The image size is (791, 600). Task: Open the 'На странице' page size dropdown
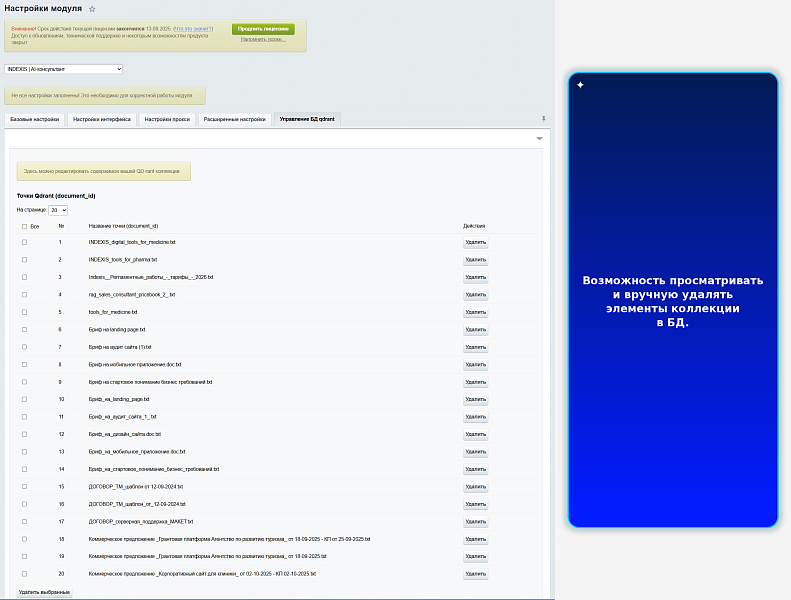(x=58, y=210)
